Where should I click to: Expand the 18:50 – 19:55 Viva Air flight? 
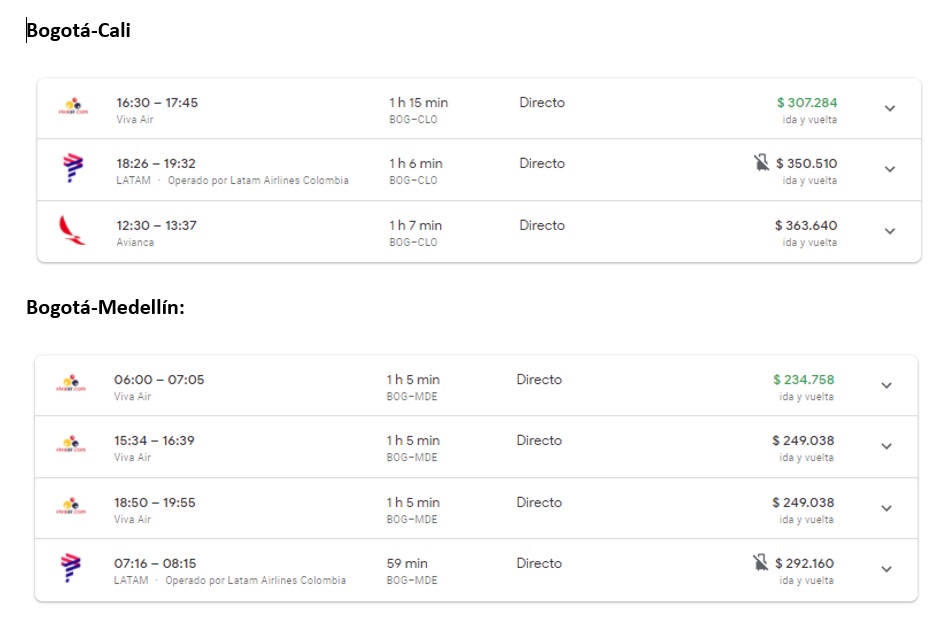[x=886, y=508]
